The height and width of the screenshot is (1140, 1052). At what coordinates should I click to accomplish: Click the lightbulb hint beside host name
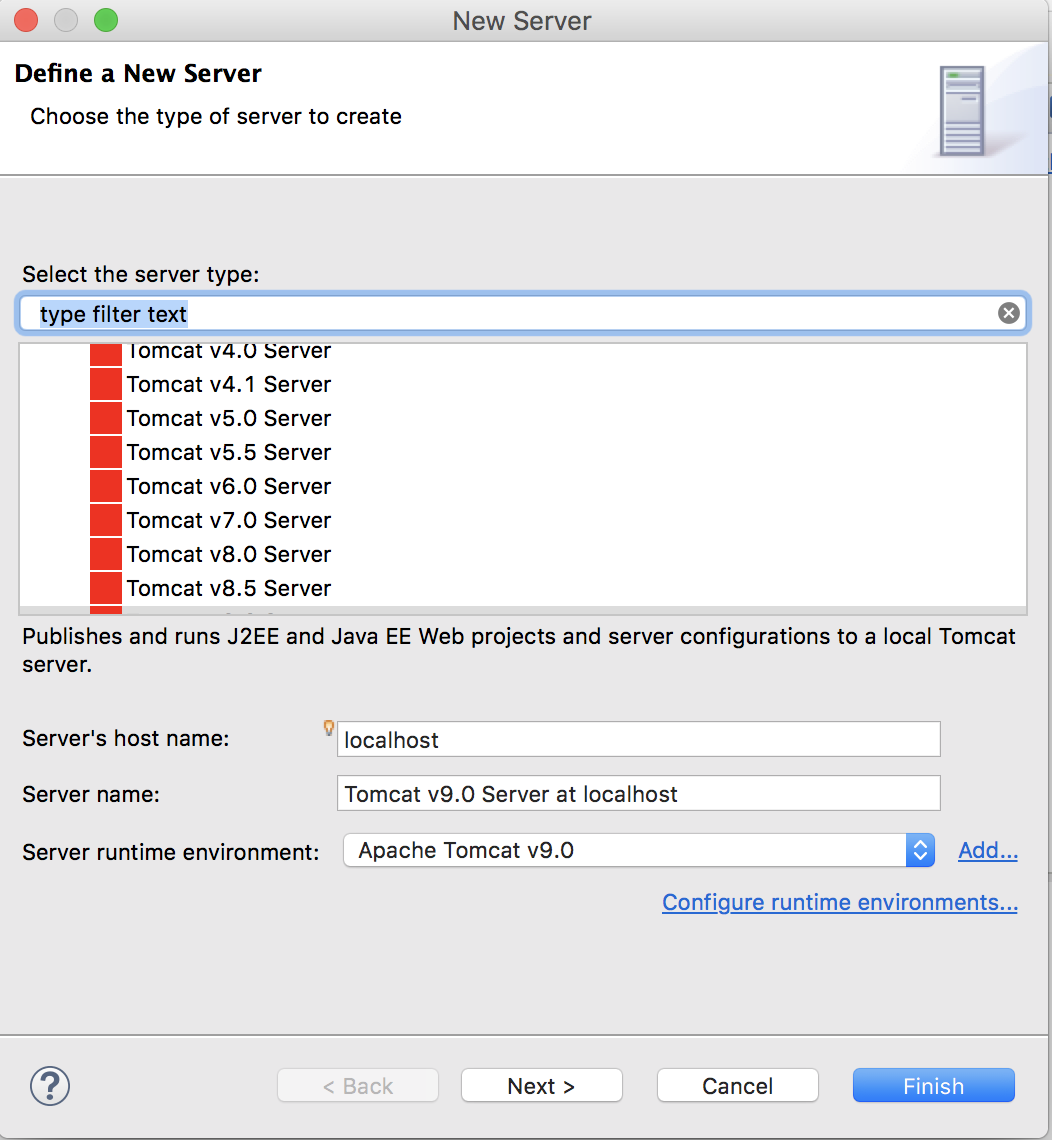327,728
